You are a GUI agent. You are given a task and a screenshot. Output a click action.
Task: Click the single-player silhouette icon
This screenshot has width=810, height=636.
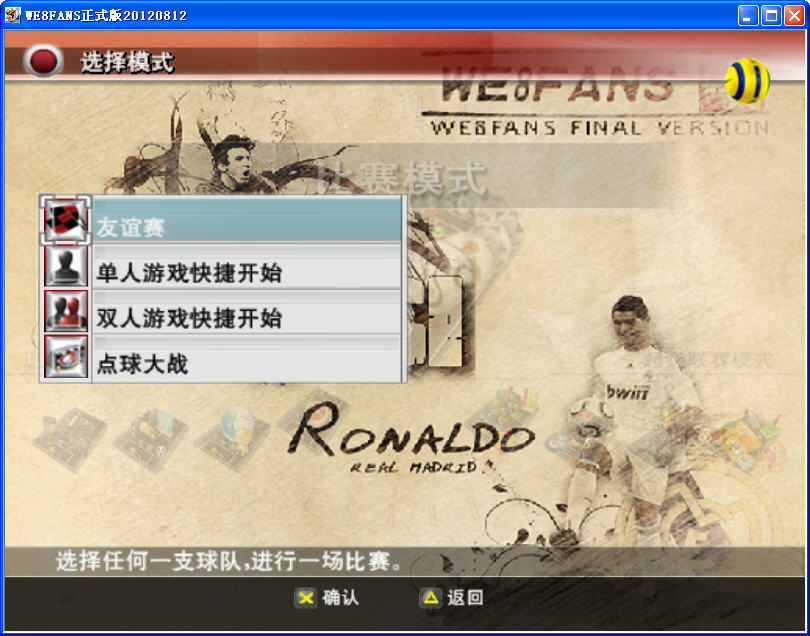tap(66, 266)
